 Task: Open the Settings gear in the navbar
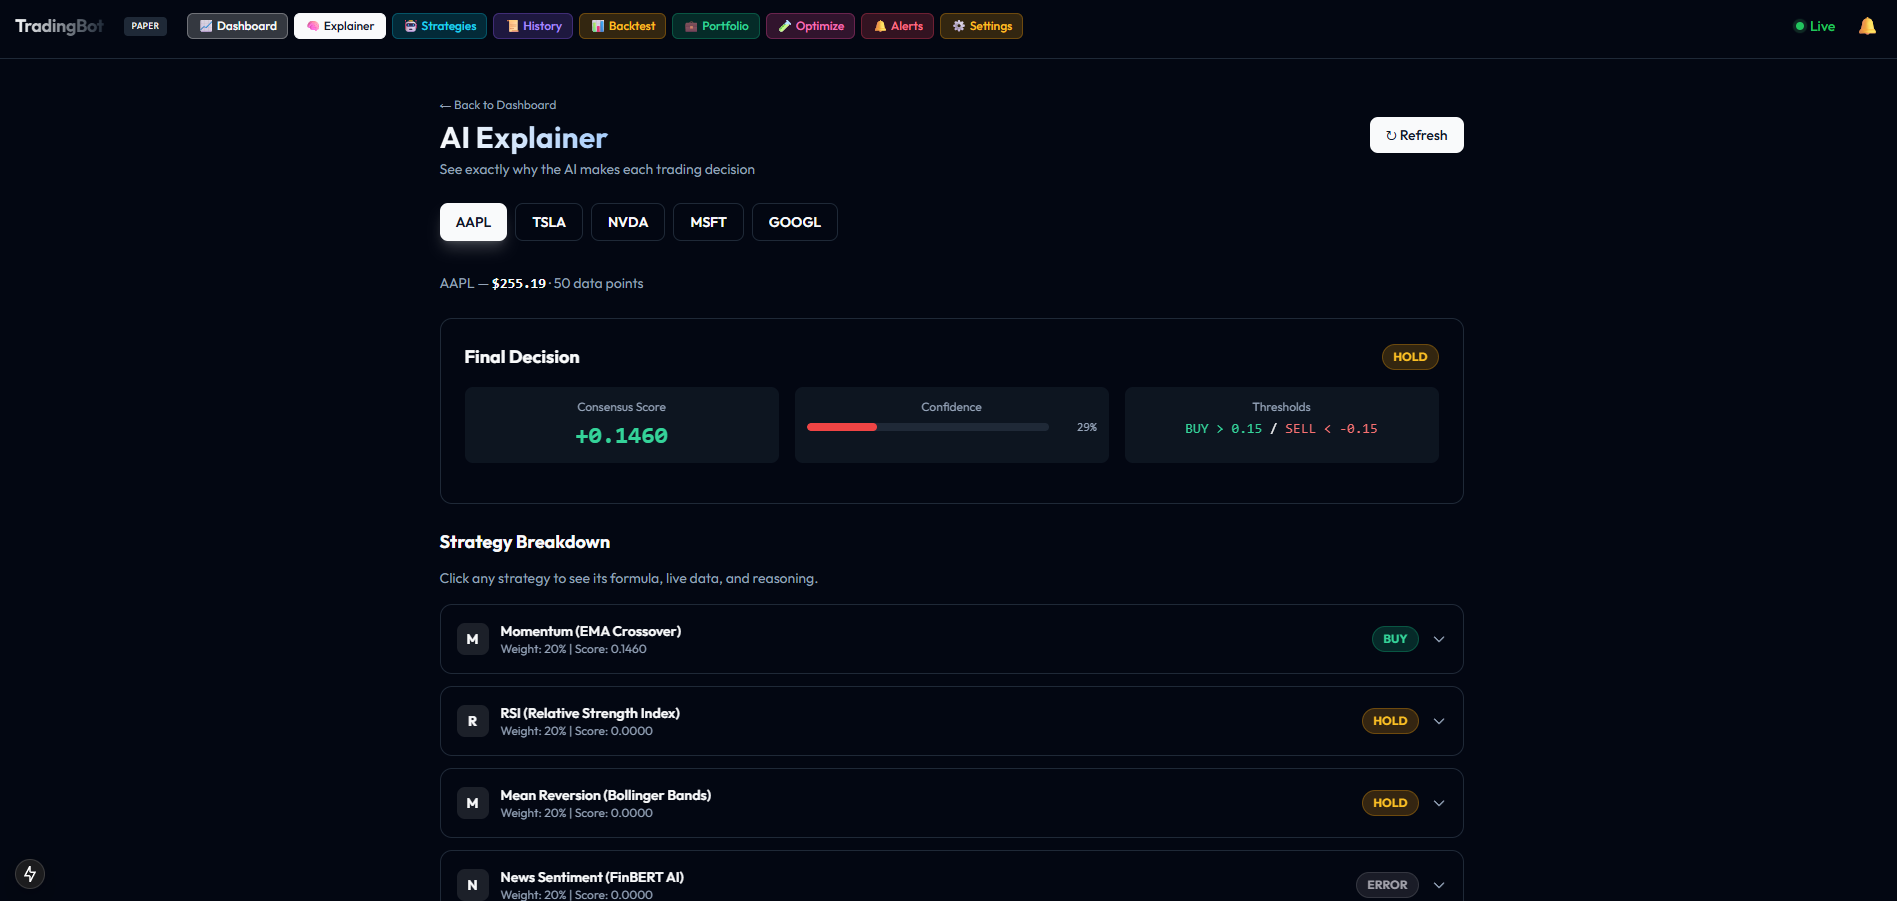coord(981,25)
